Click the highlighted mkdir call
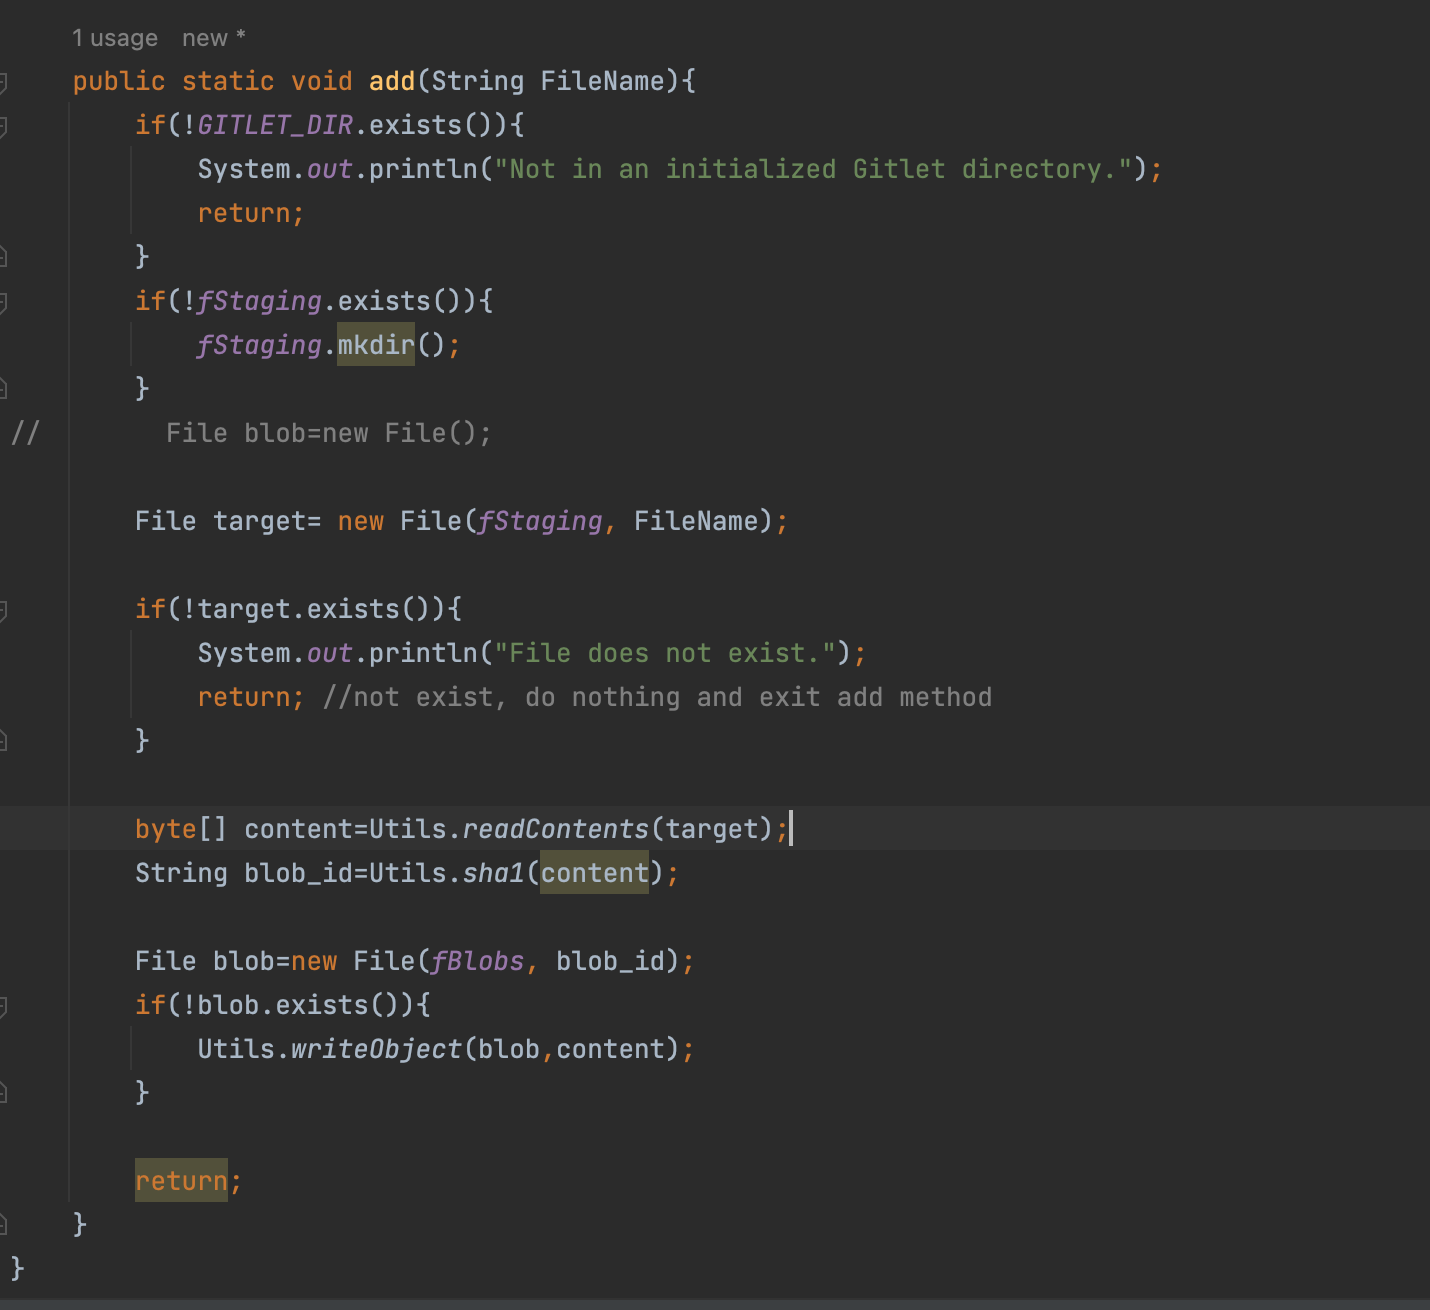1430x1310 pixels. [375, 345]
